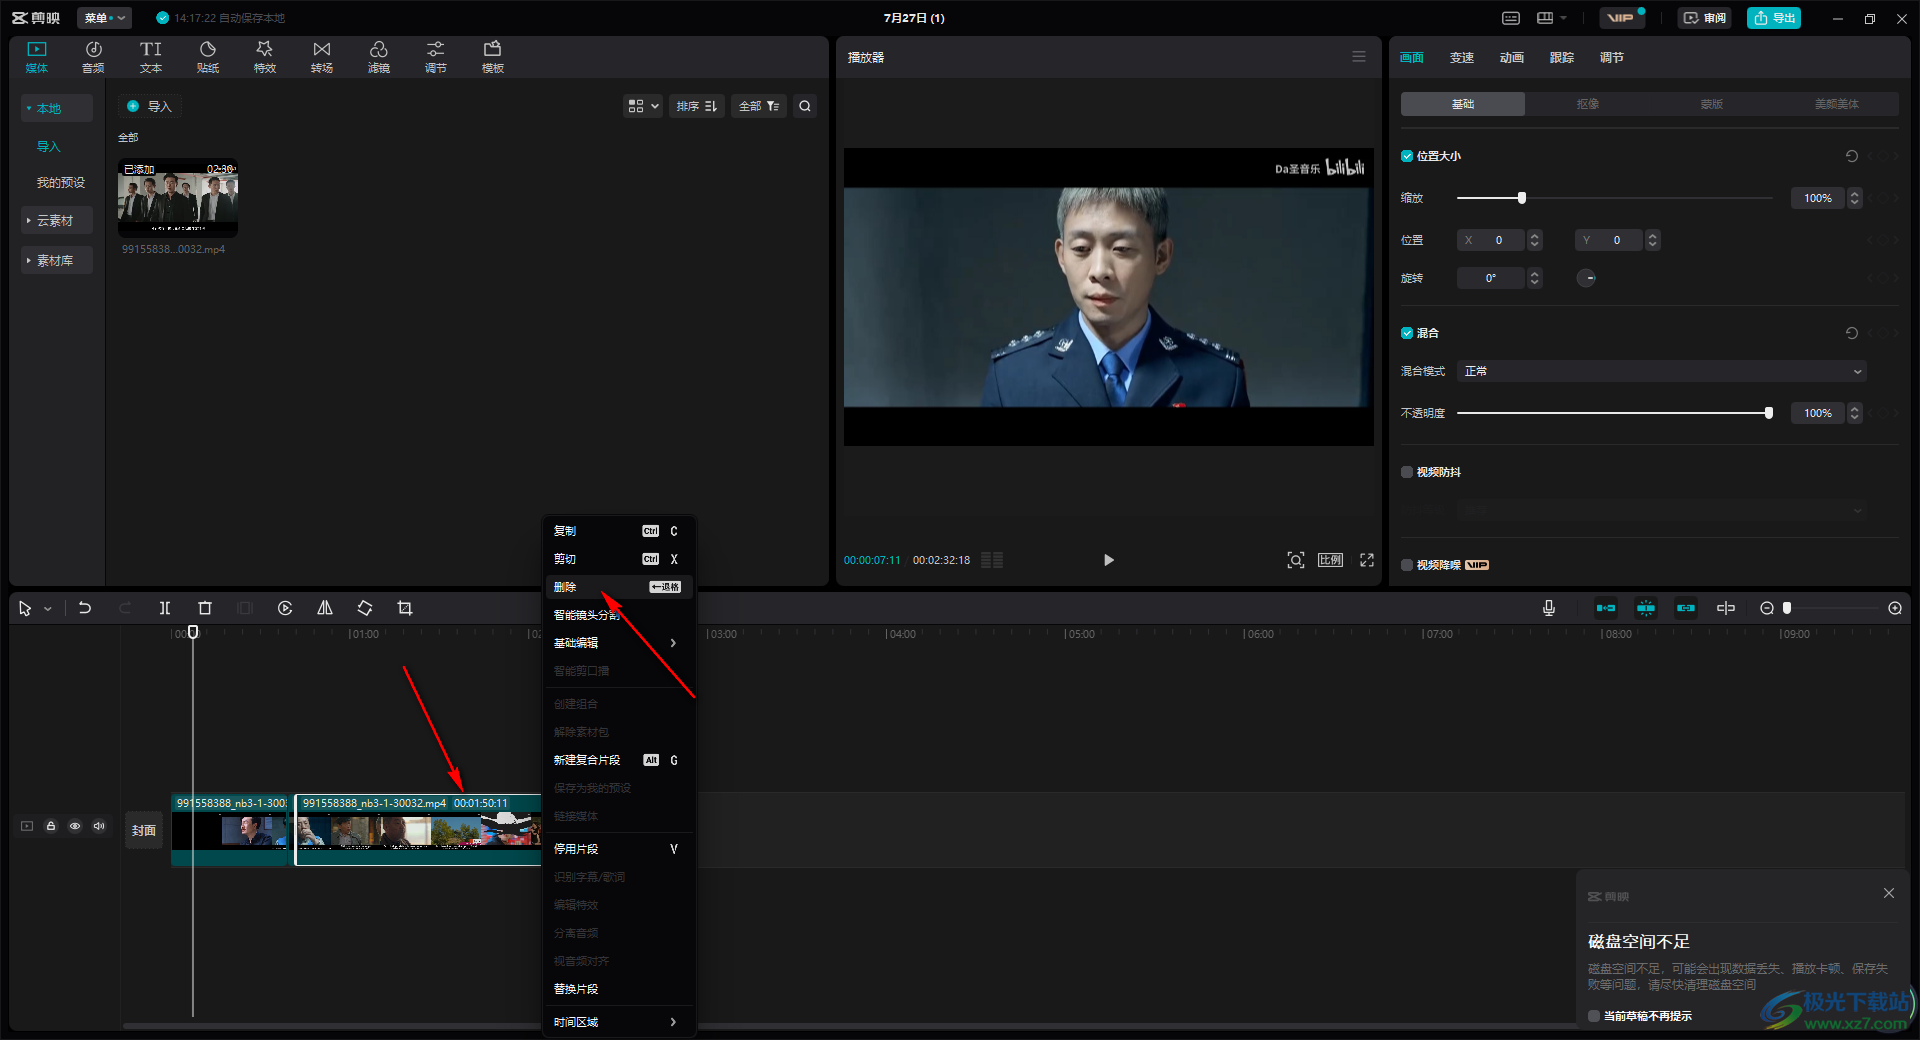Viewport: 1920px width, 1040px height.
Task: Click the Rotate icon in timeline toolbar
Action: click(x=365, y=608)
